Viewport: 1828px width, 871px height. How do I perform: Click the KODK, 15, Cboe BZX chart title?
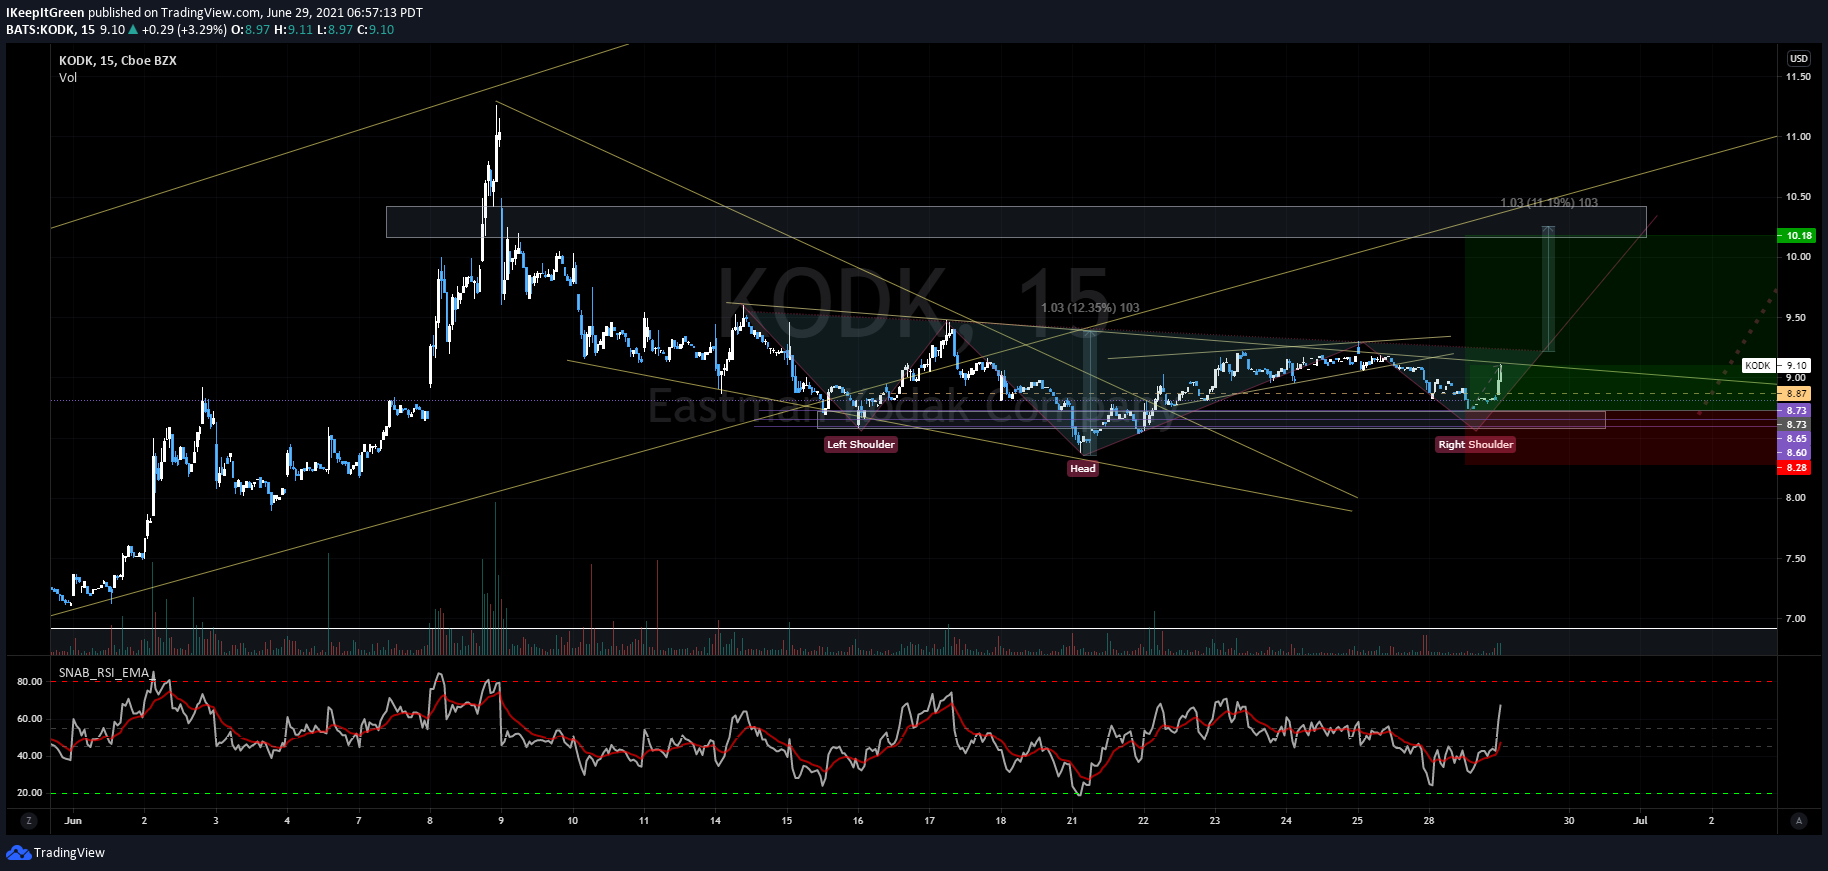coord(118,60)
